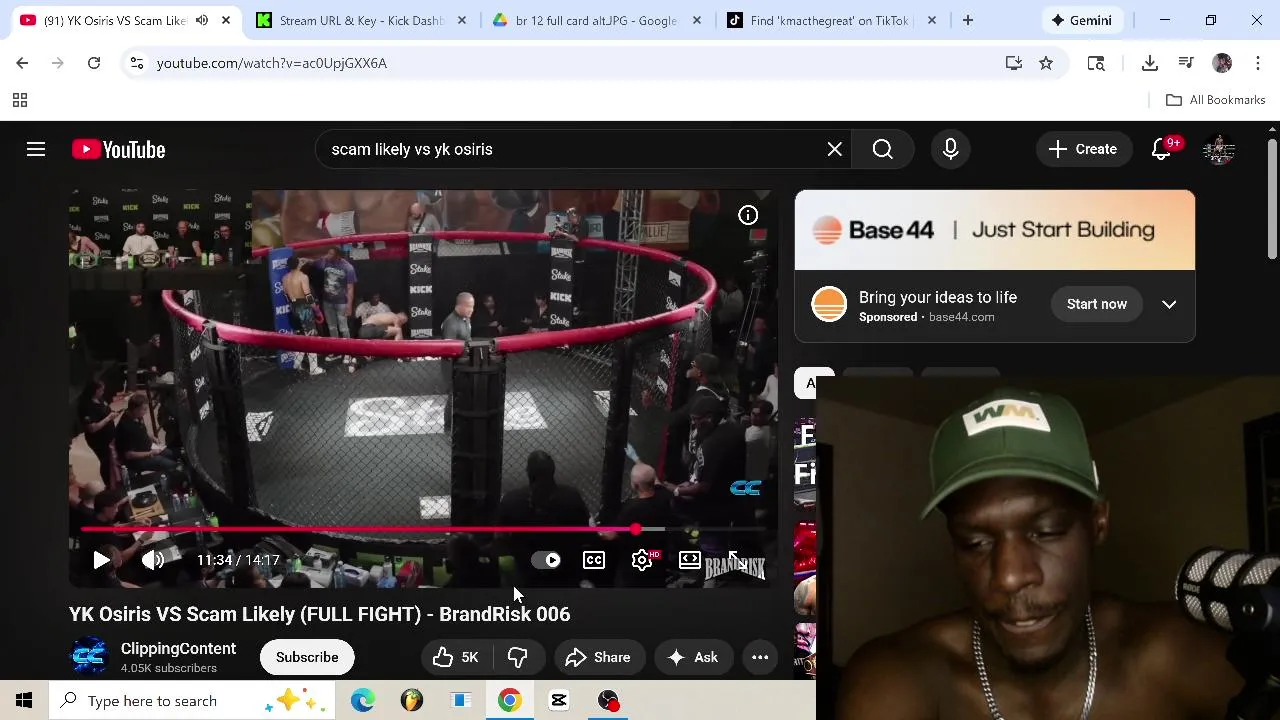Reload the current page
This screenshot has width=1280, height=720.
tap(94, 63)
